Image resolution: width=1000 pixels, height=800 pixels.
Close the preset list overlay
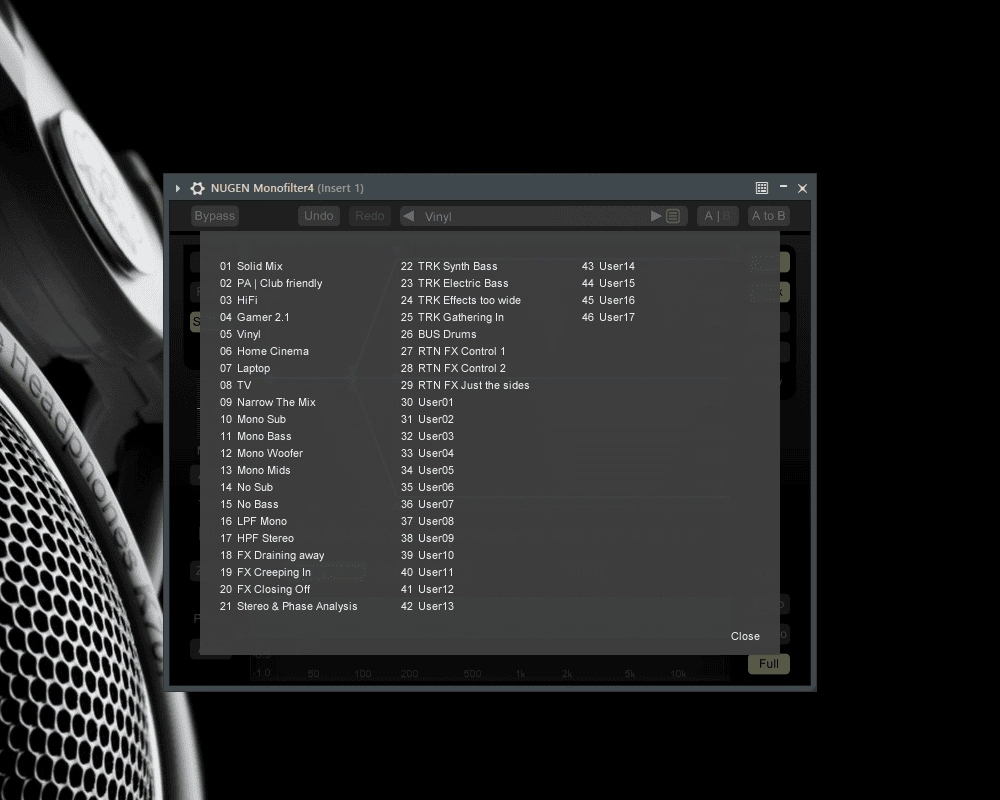pos(745,636)
